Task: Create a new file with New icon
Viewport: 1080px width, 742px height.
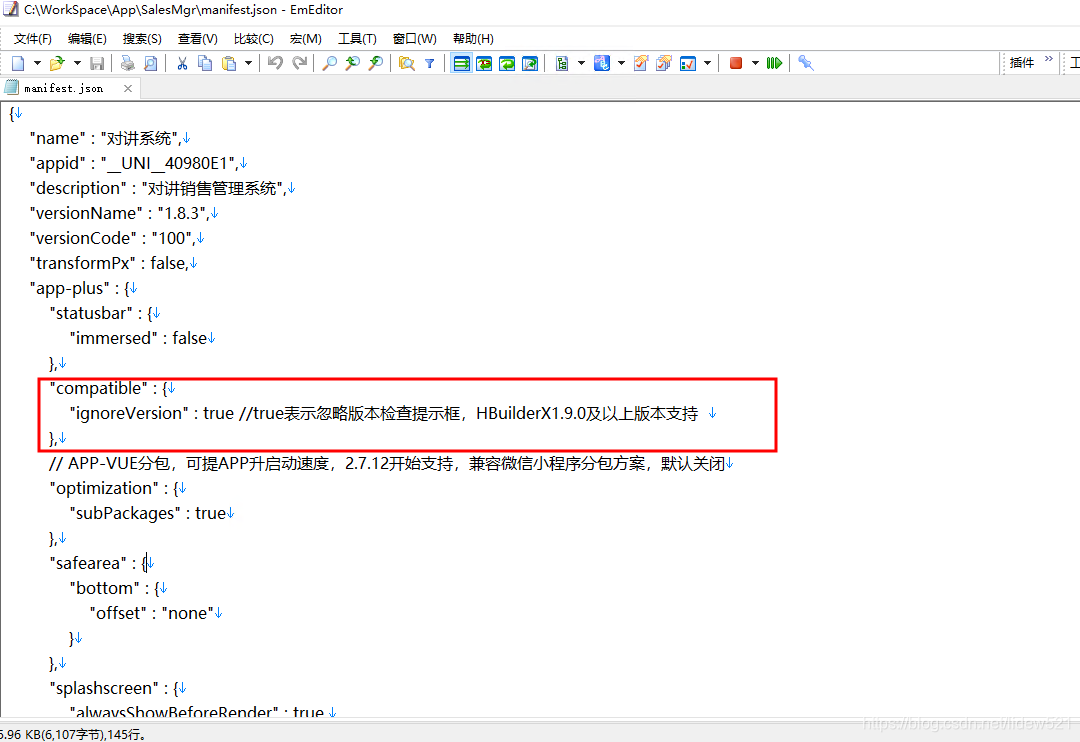Action: (x=19, y=63)
